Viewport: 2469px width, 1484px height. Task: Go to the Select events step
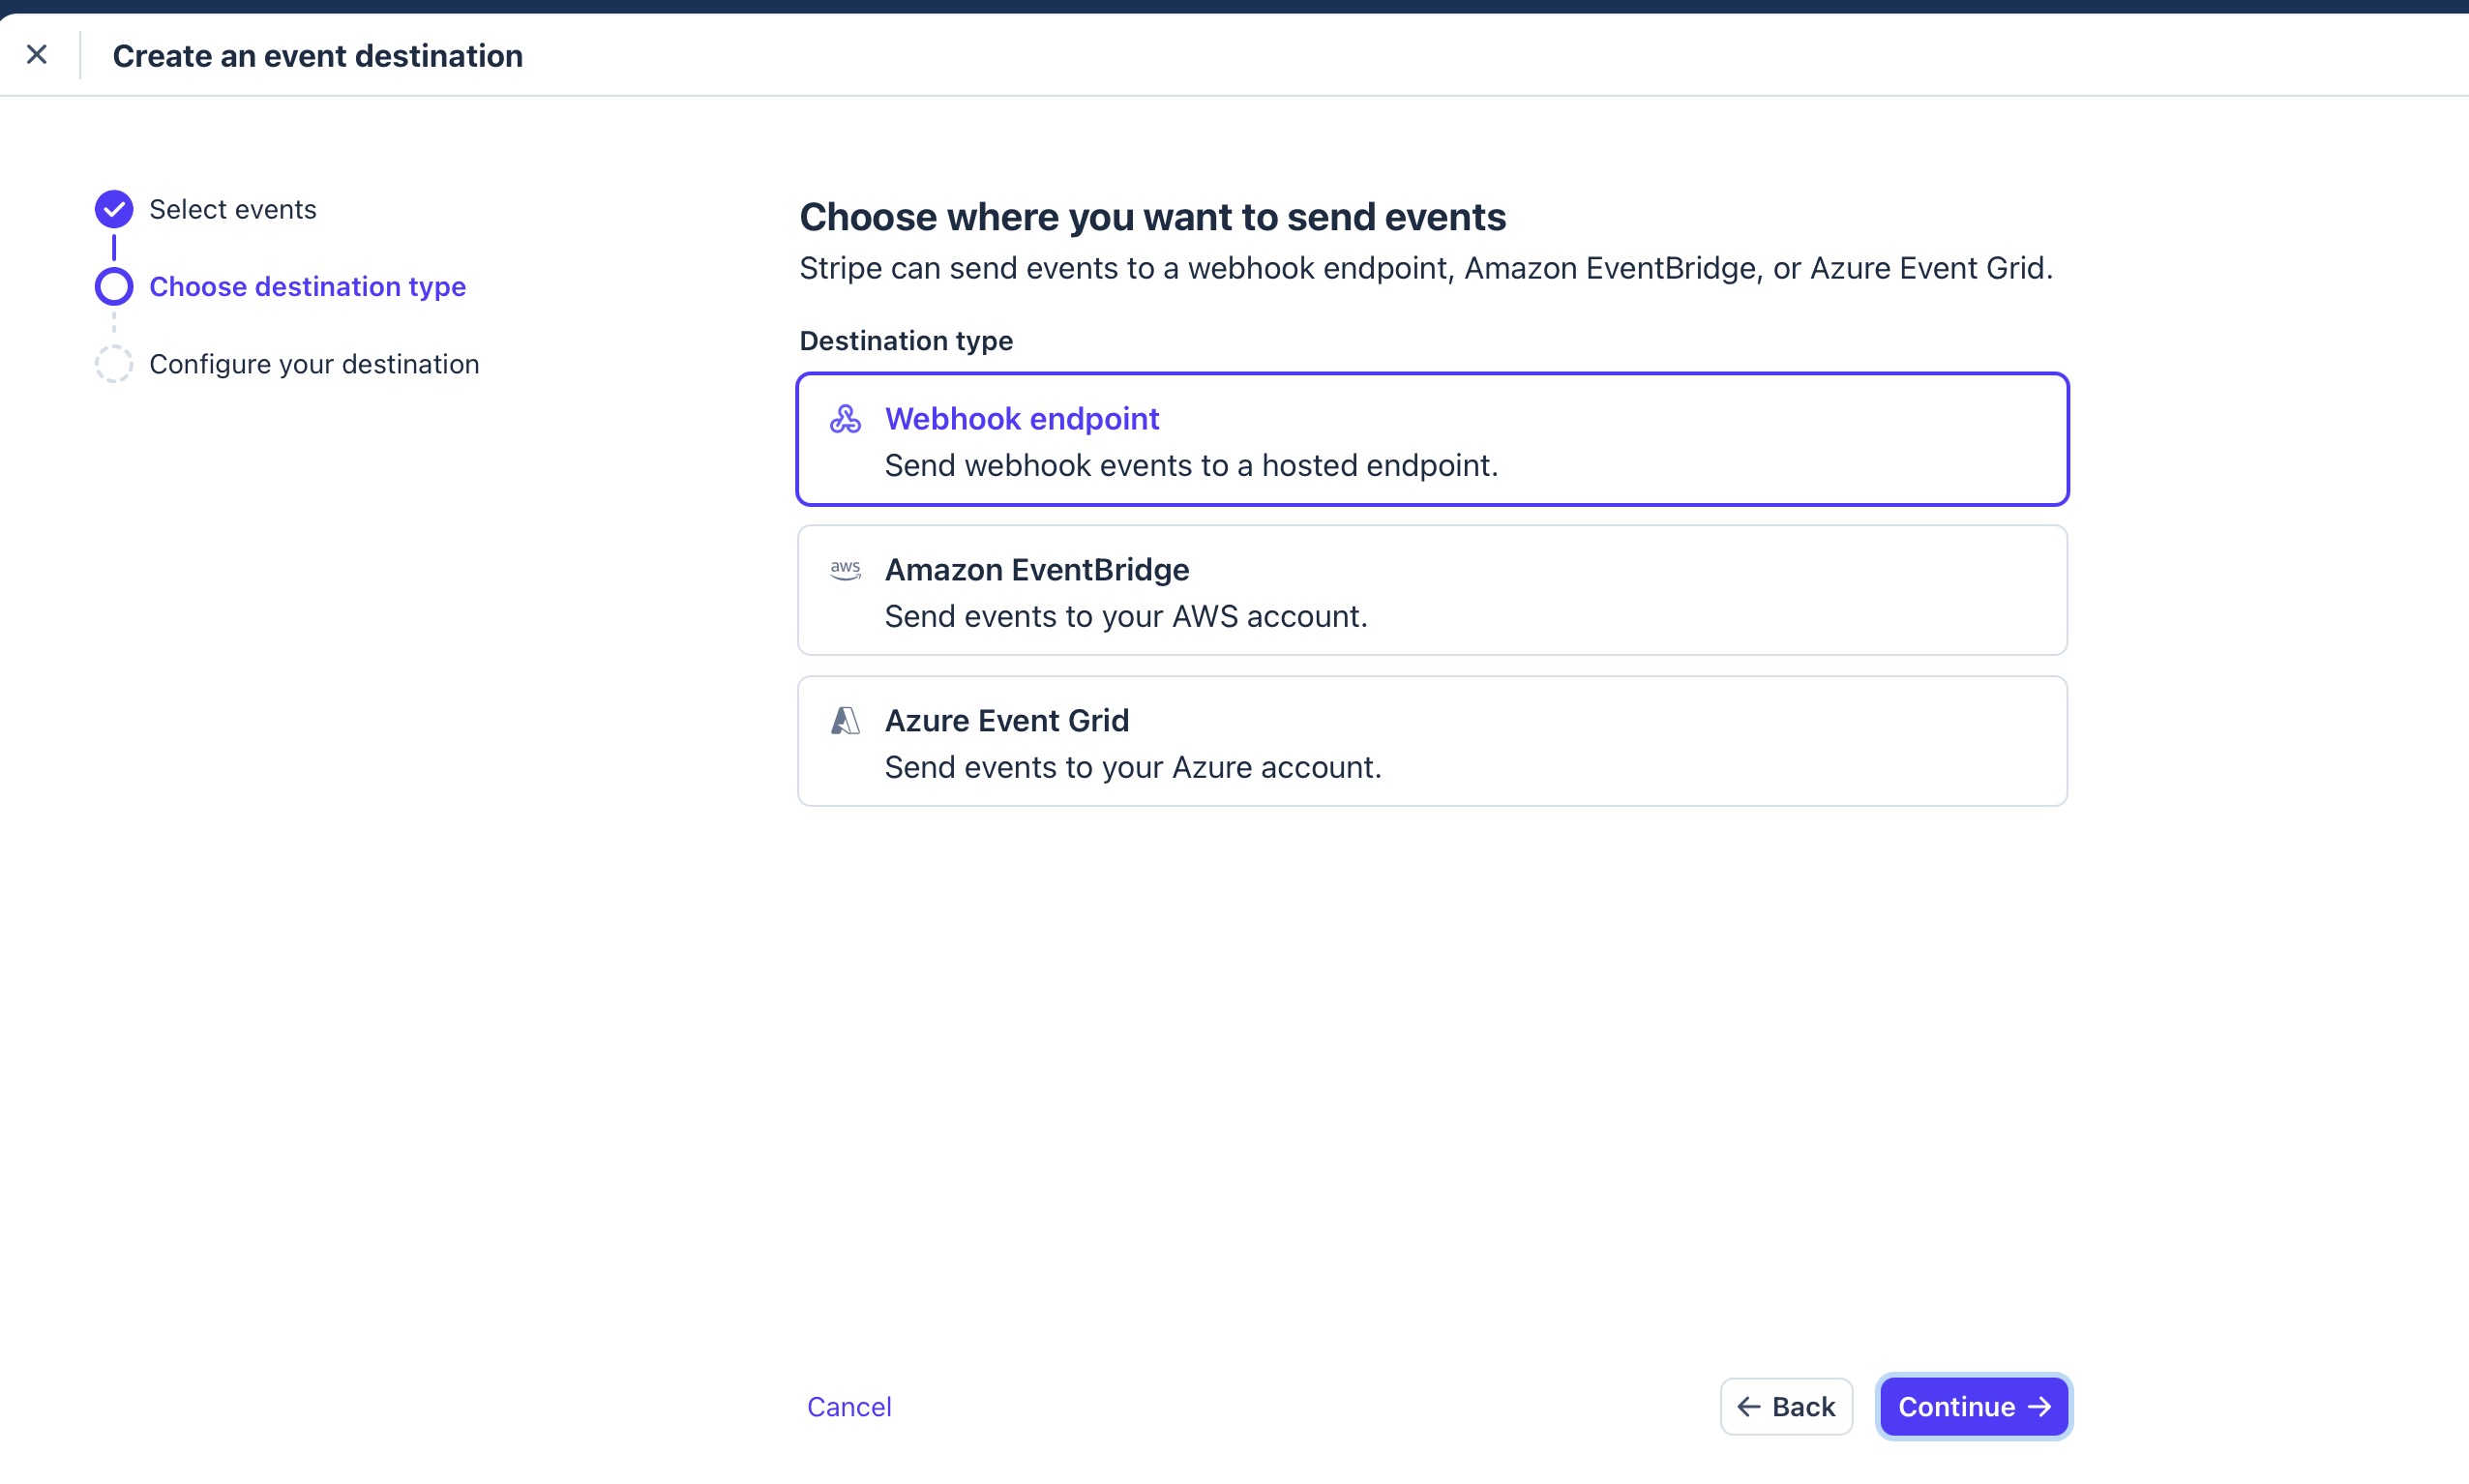click(x=233, y=209)
